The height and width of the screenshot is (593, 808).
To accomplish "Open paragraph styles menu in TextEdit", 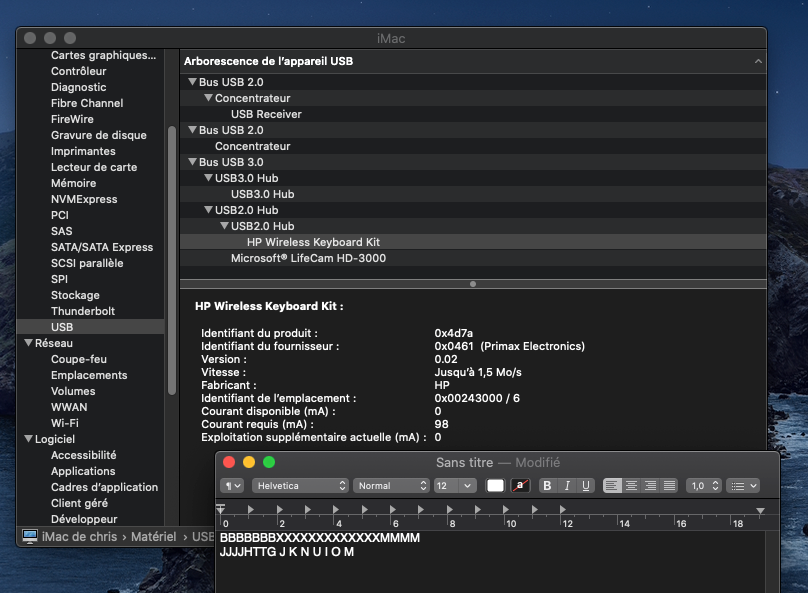I will [232, 486].
